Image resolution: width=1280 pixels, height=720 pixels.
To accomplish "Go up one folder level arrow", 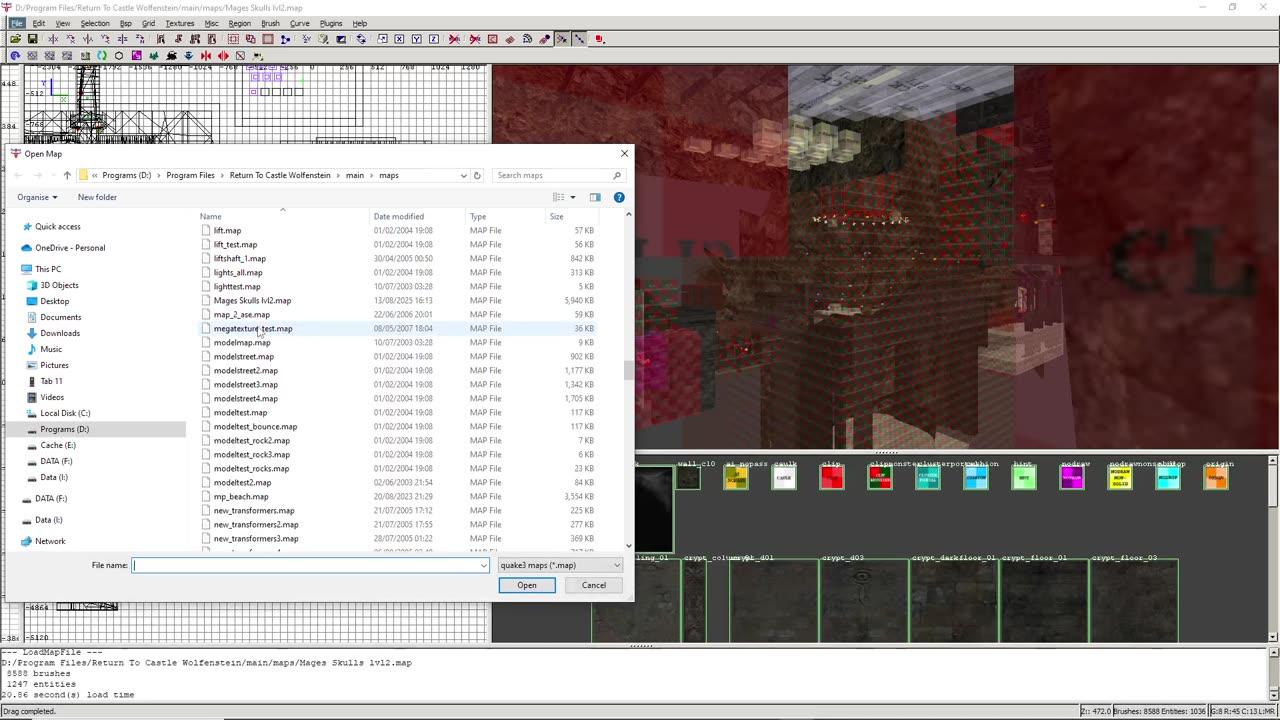I will click(x=67, y=175).
